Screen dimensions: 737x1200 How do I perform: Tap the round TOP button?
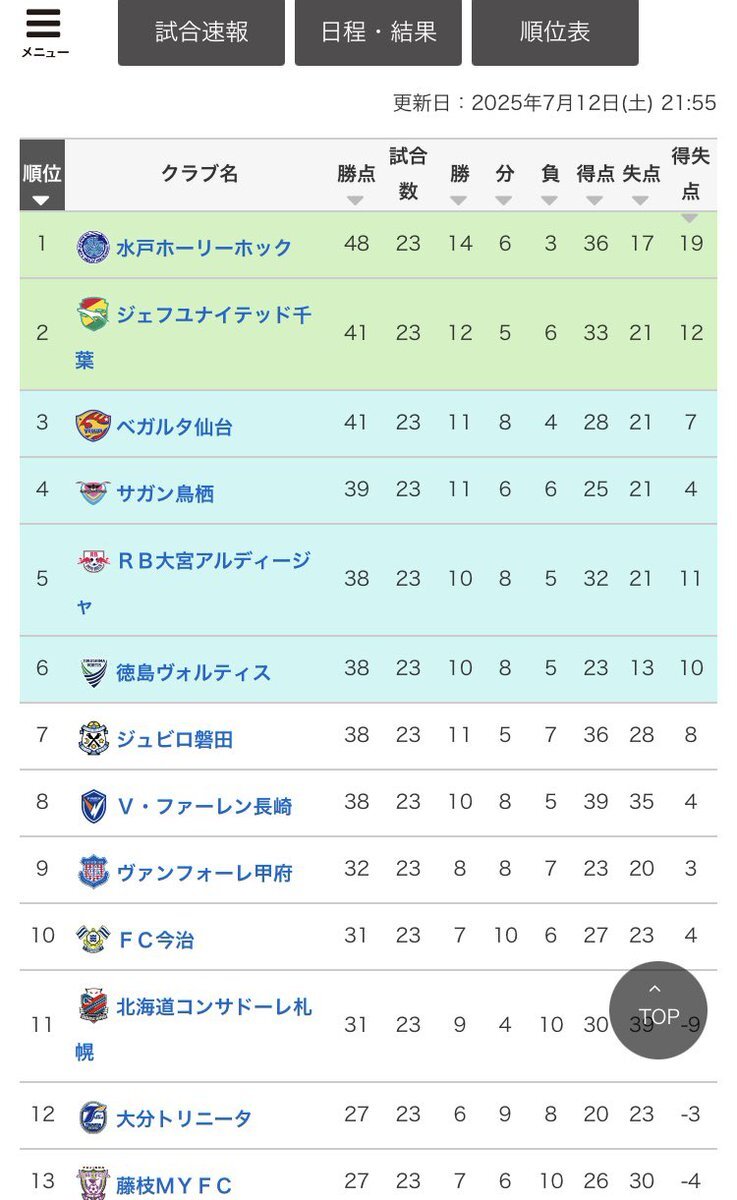pyautogui.click(x=658, y=1010)
